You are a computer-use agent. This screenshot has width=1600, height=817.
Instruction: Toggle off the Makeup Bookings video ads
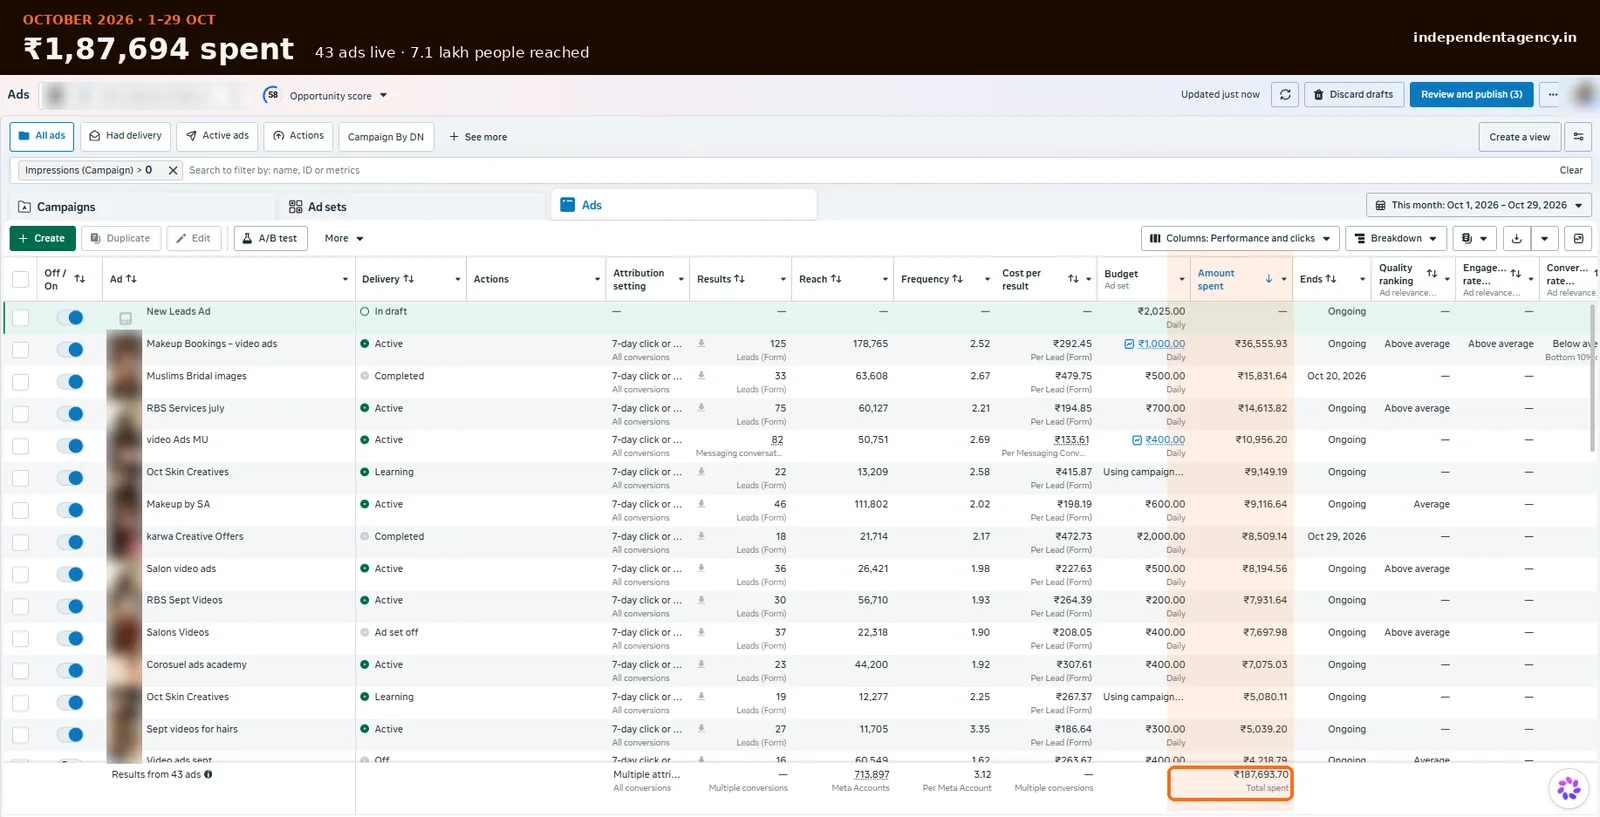[70, 350]
